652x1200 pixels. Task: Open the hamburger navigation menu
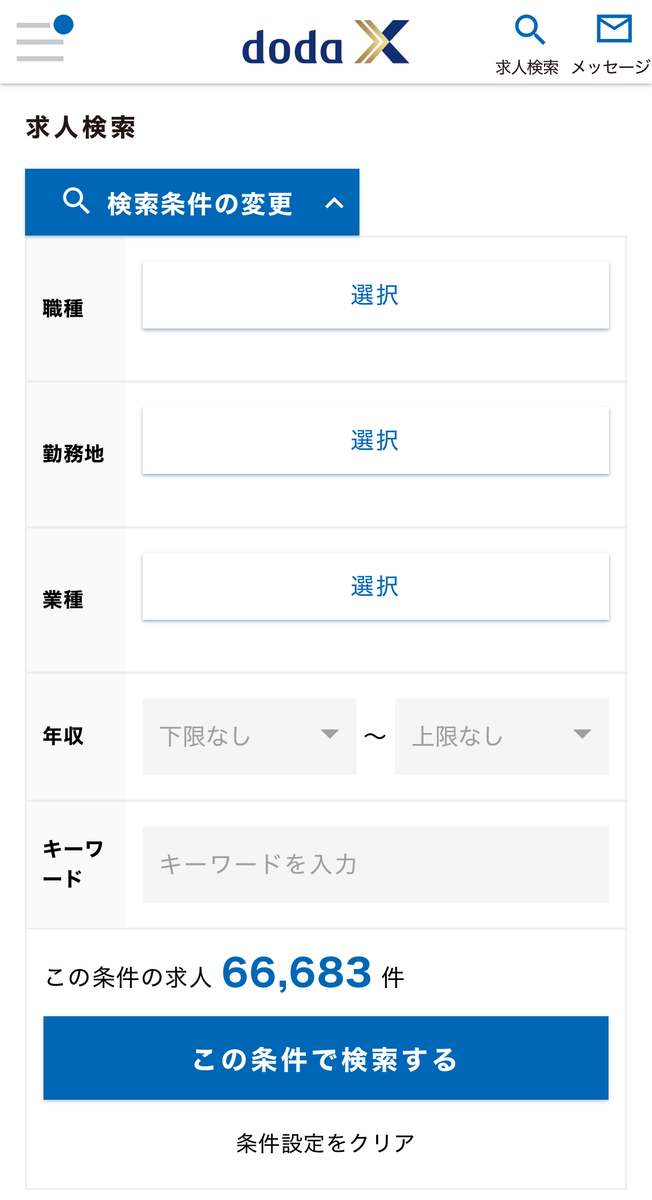[x=40, y=40]
